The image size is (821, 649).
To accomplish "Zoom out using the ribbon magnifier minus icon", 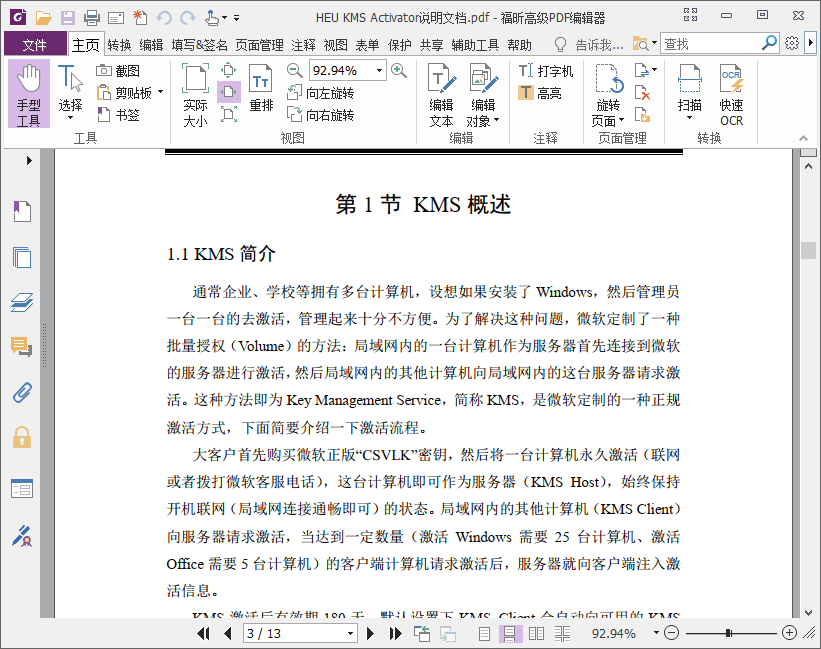I will point(295,70).
